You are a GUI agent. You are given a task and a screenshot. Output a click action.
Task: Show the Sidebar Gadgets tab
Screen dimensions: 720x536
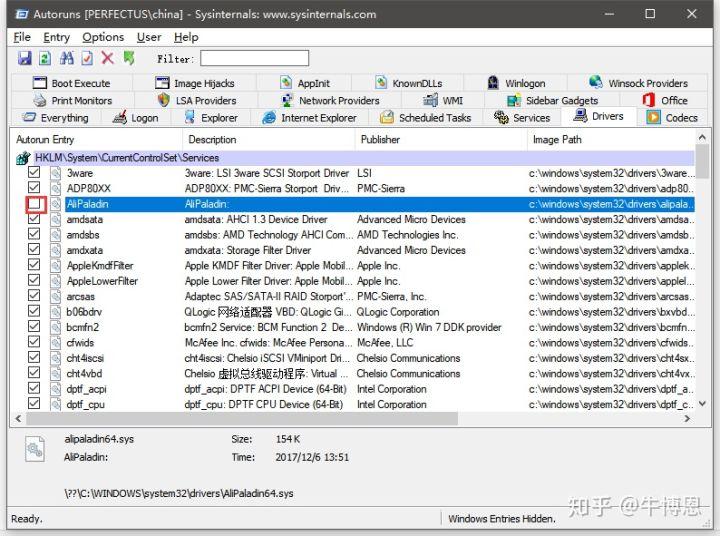pyautogui.click(x=552, y=101)
